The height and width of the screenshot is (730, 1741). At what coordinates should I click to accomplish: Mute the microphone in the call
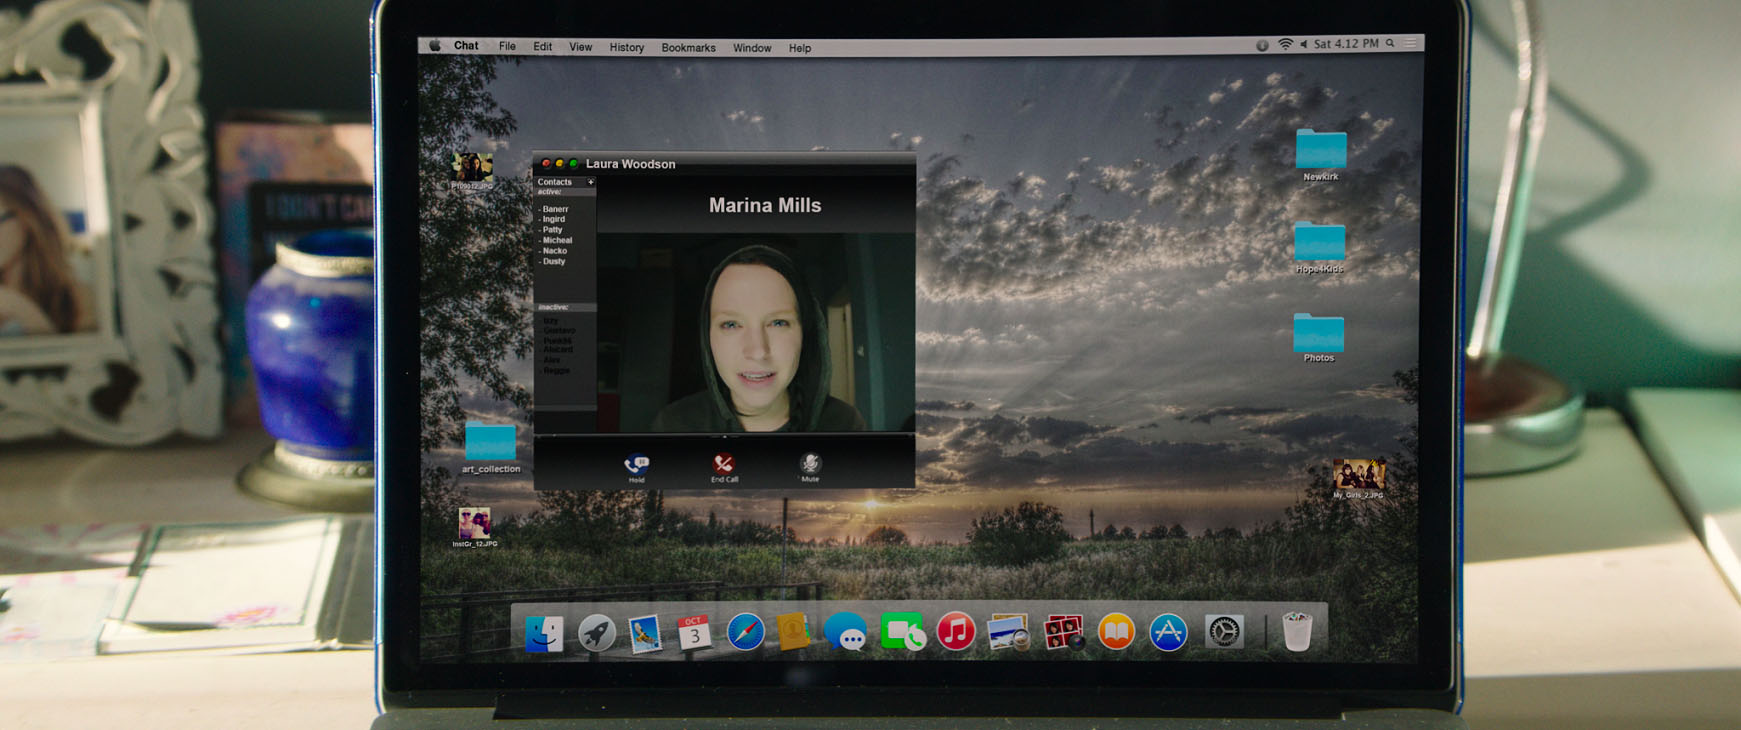click(x=810, y=464)
